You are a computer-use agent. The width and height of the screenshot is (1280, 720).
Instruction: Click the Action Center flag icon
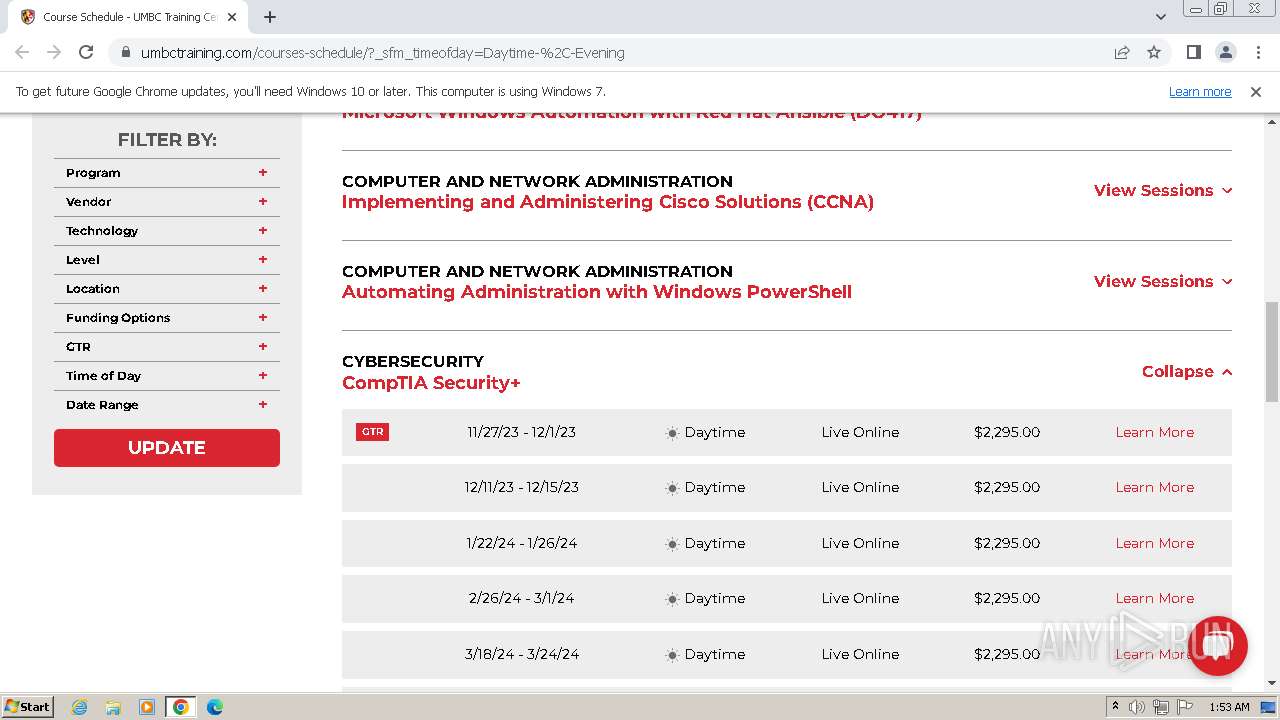click(x=1185, y=707)
